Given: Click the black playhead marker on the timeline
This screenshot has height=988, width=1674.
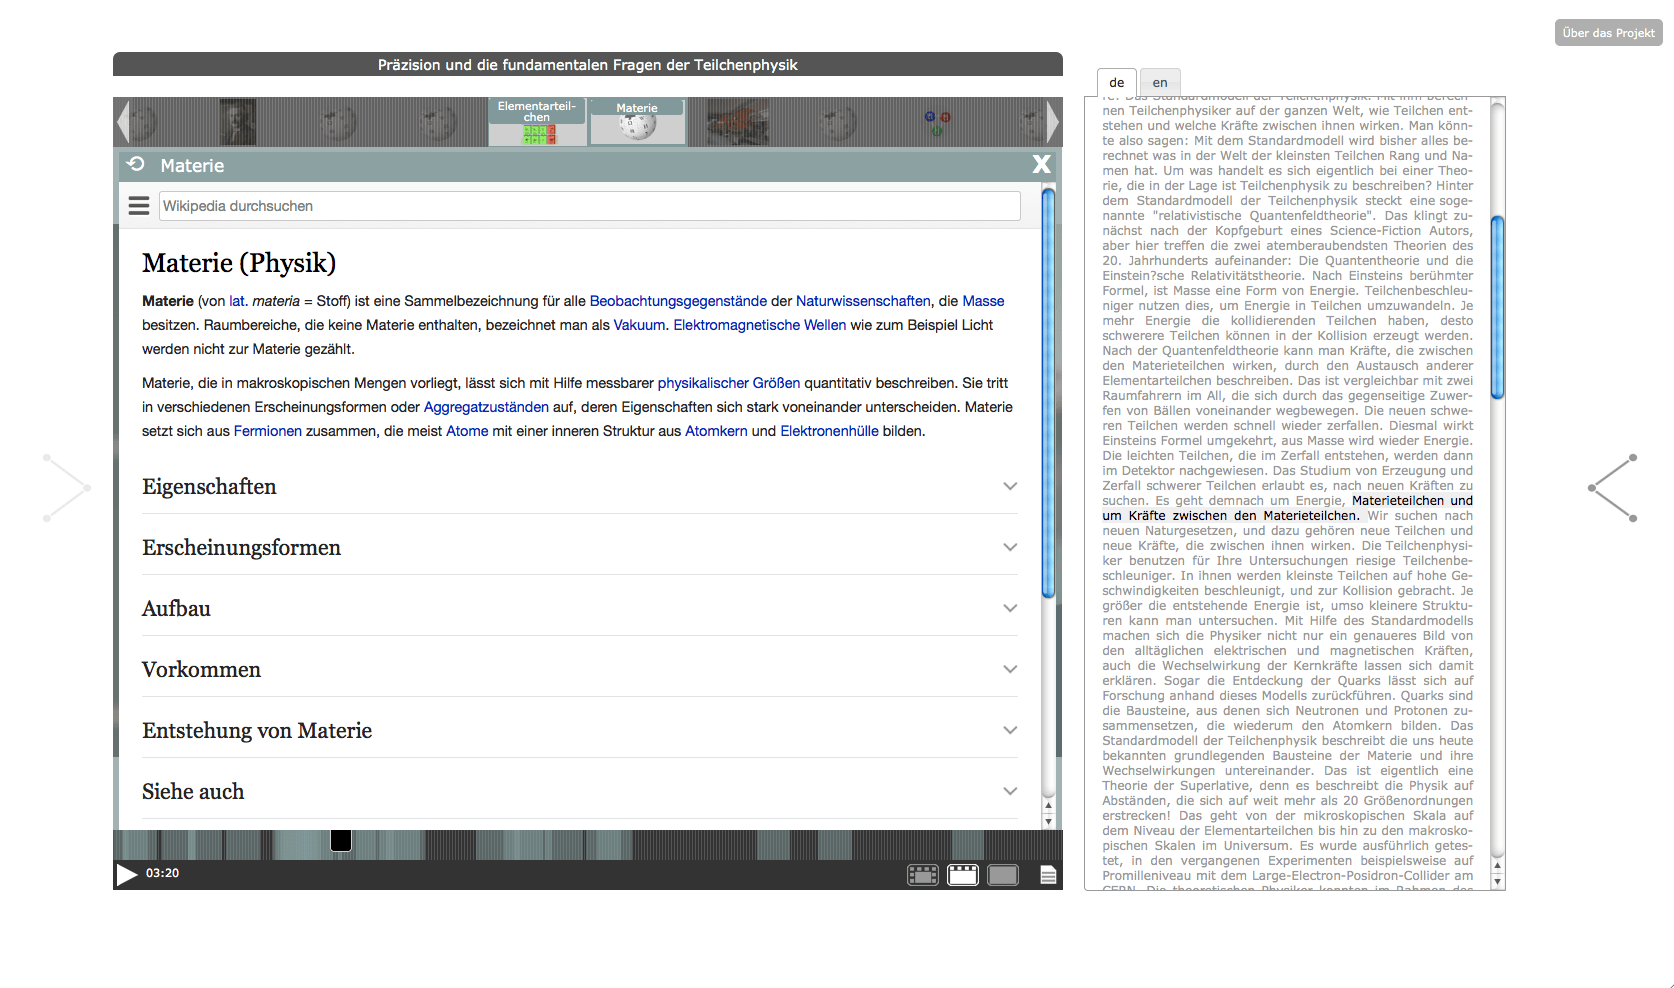Looking at the screenshot, I should (x=341, y=840).
